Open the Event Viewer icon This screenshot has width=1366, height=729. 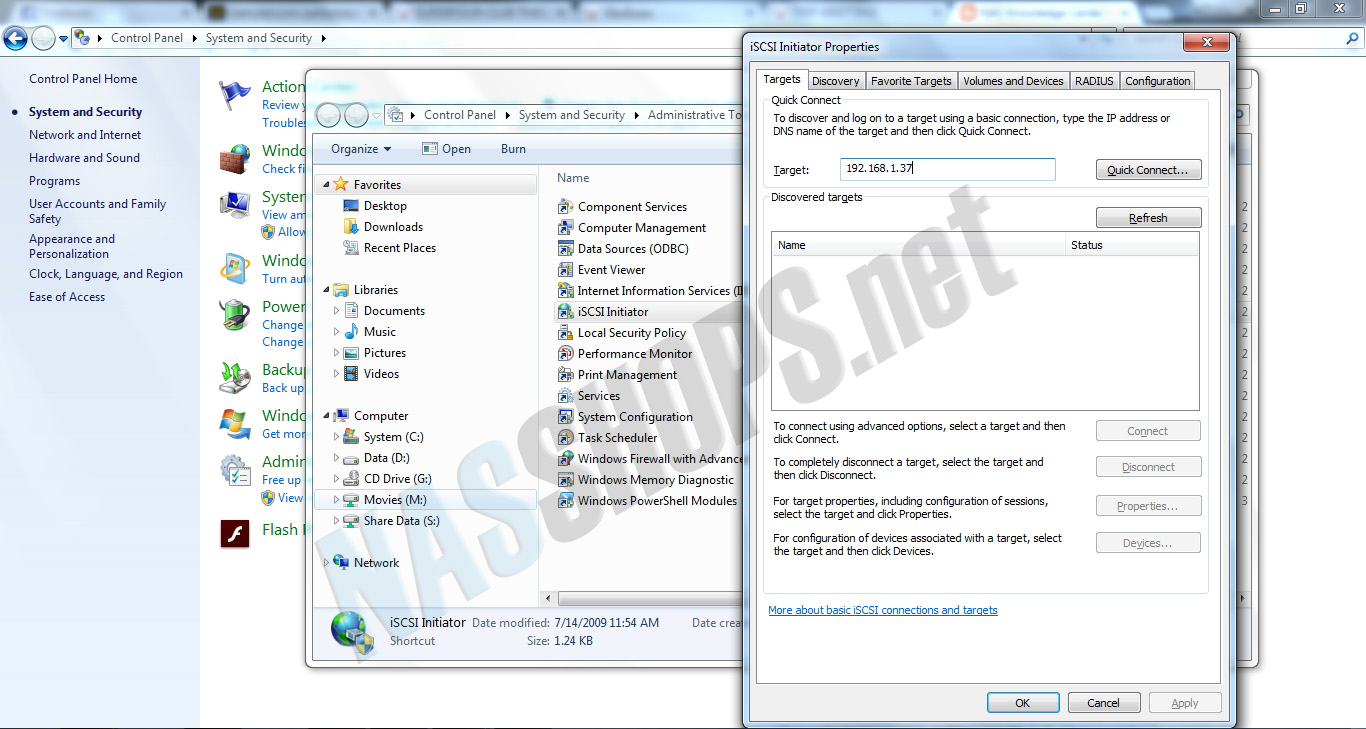[567, 270]
